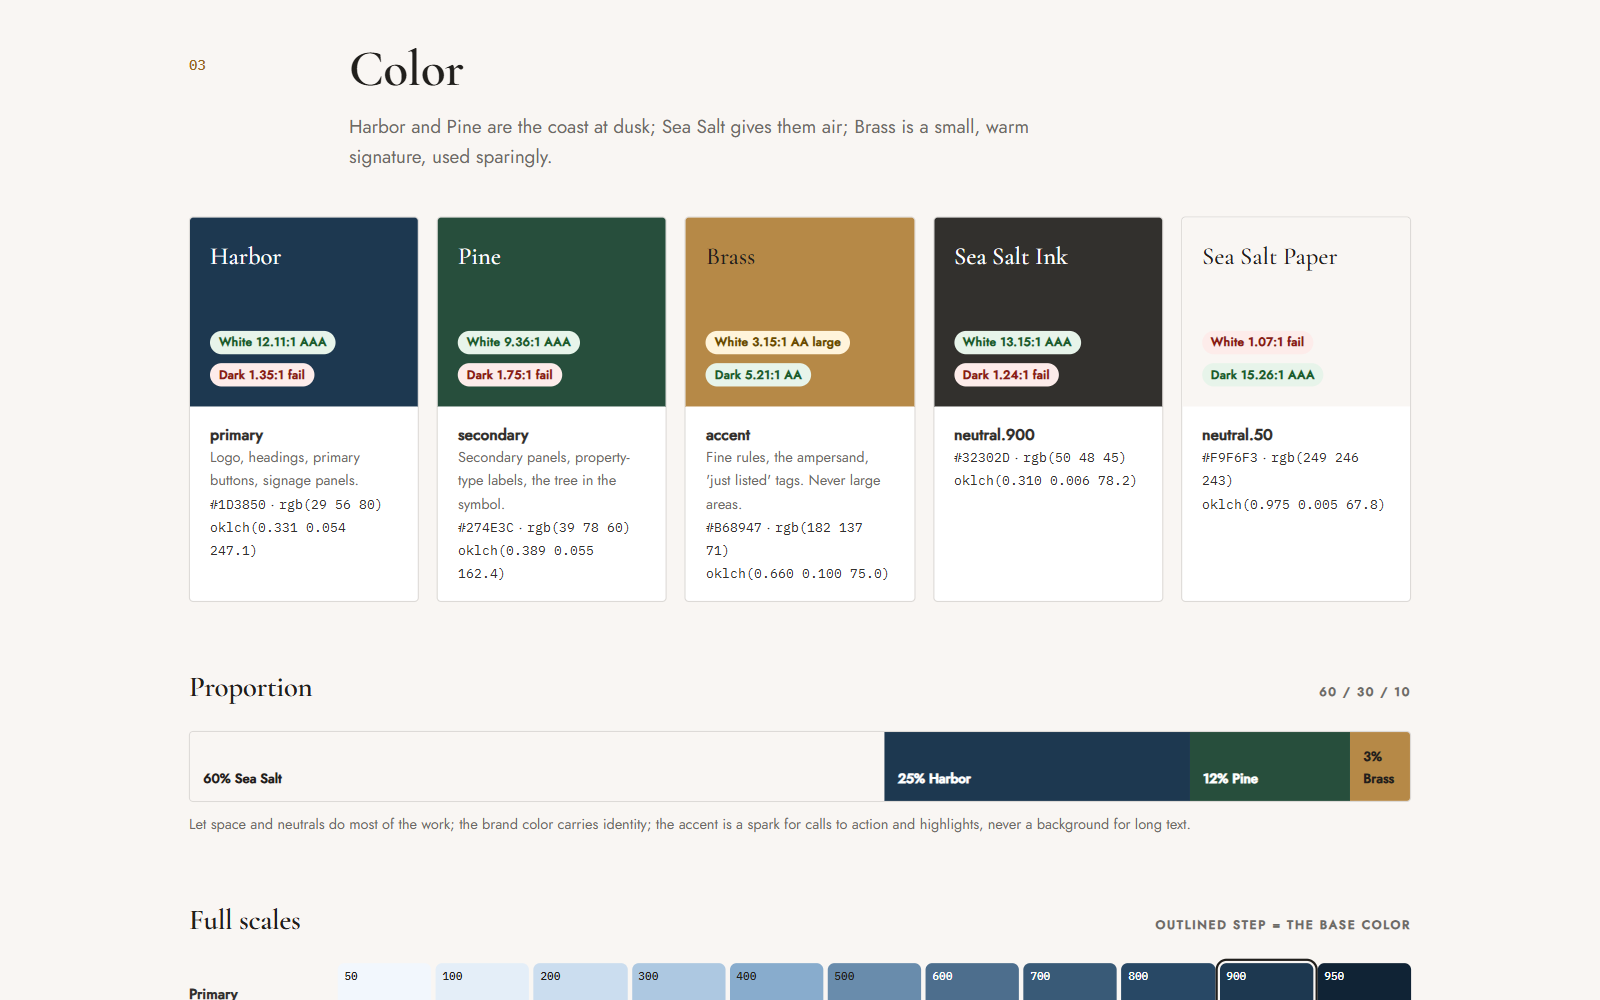Click the 3% Brass proportion segment
This screenshot has width=1600, height=1000.
click(1380, 766)
